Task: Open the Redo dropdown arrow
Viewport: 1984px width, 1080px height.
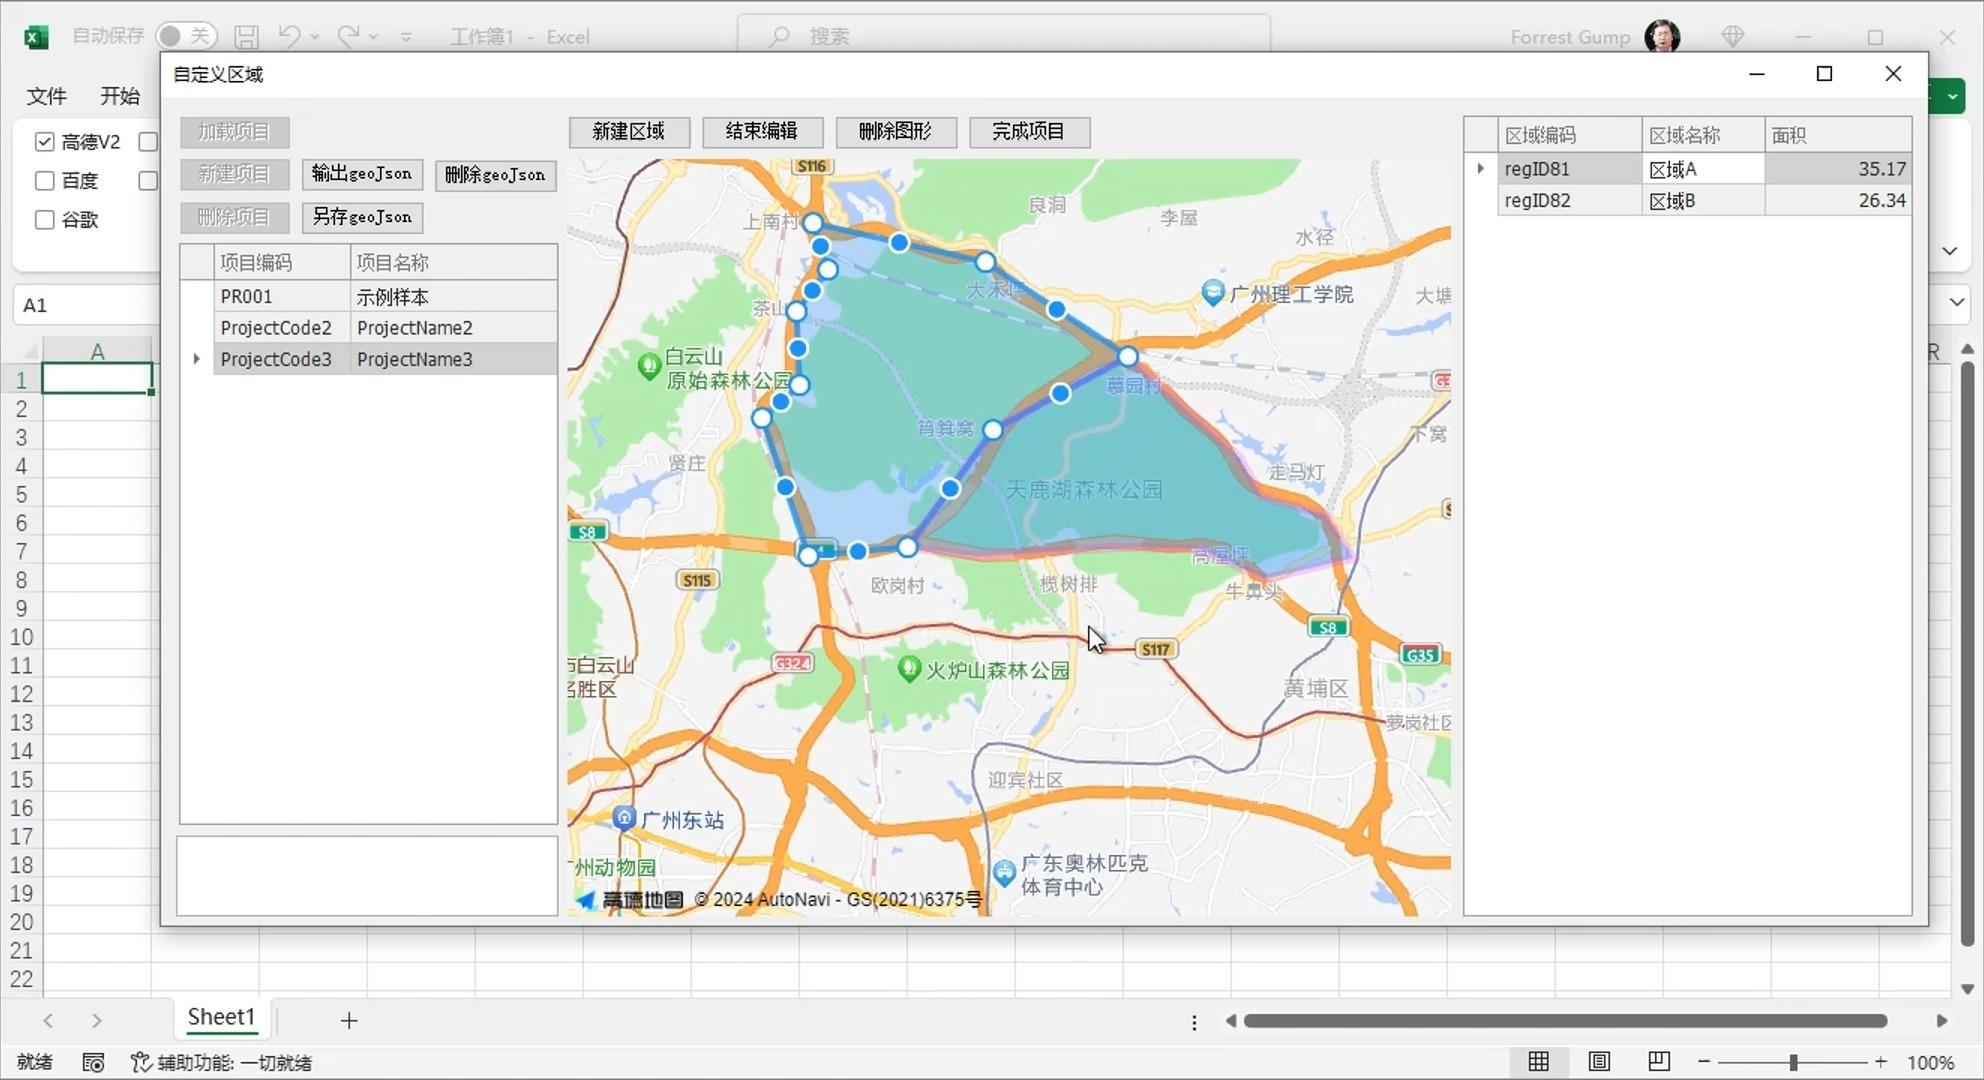Action: point(373,38)
